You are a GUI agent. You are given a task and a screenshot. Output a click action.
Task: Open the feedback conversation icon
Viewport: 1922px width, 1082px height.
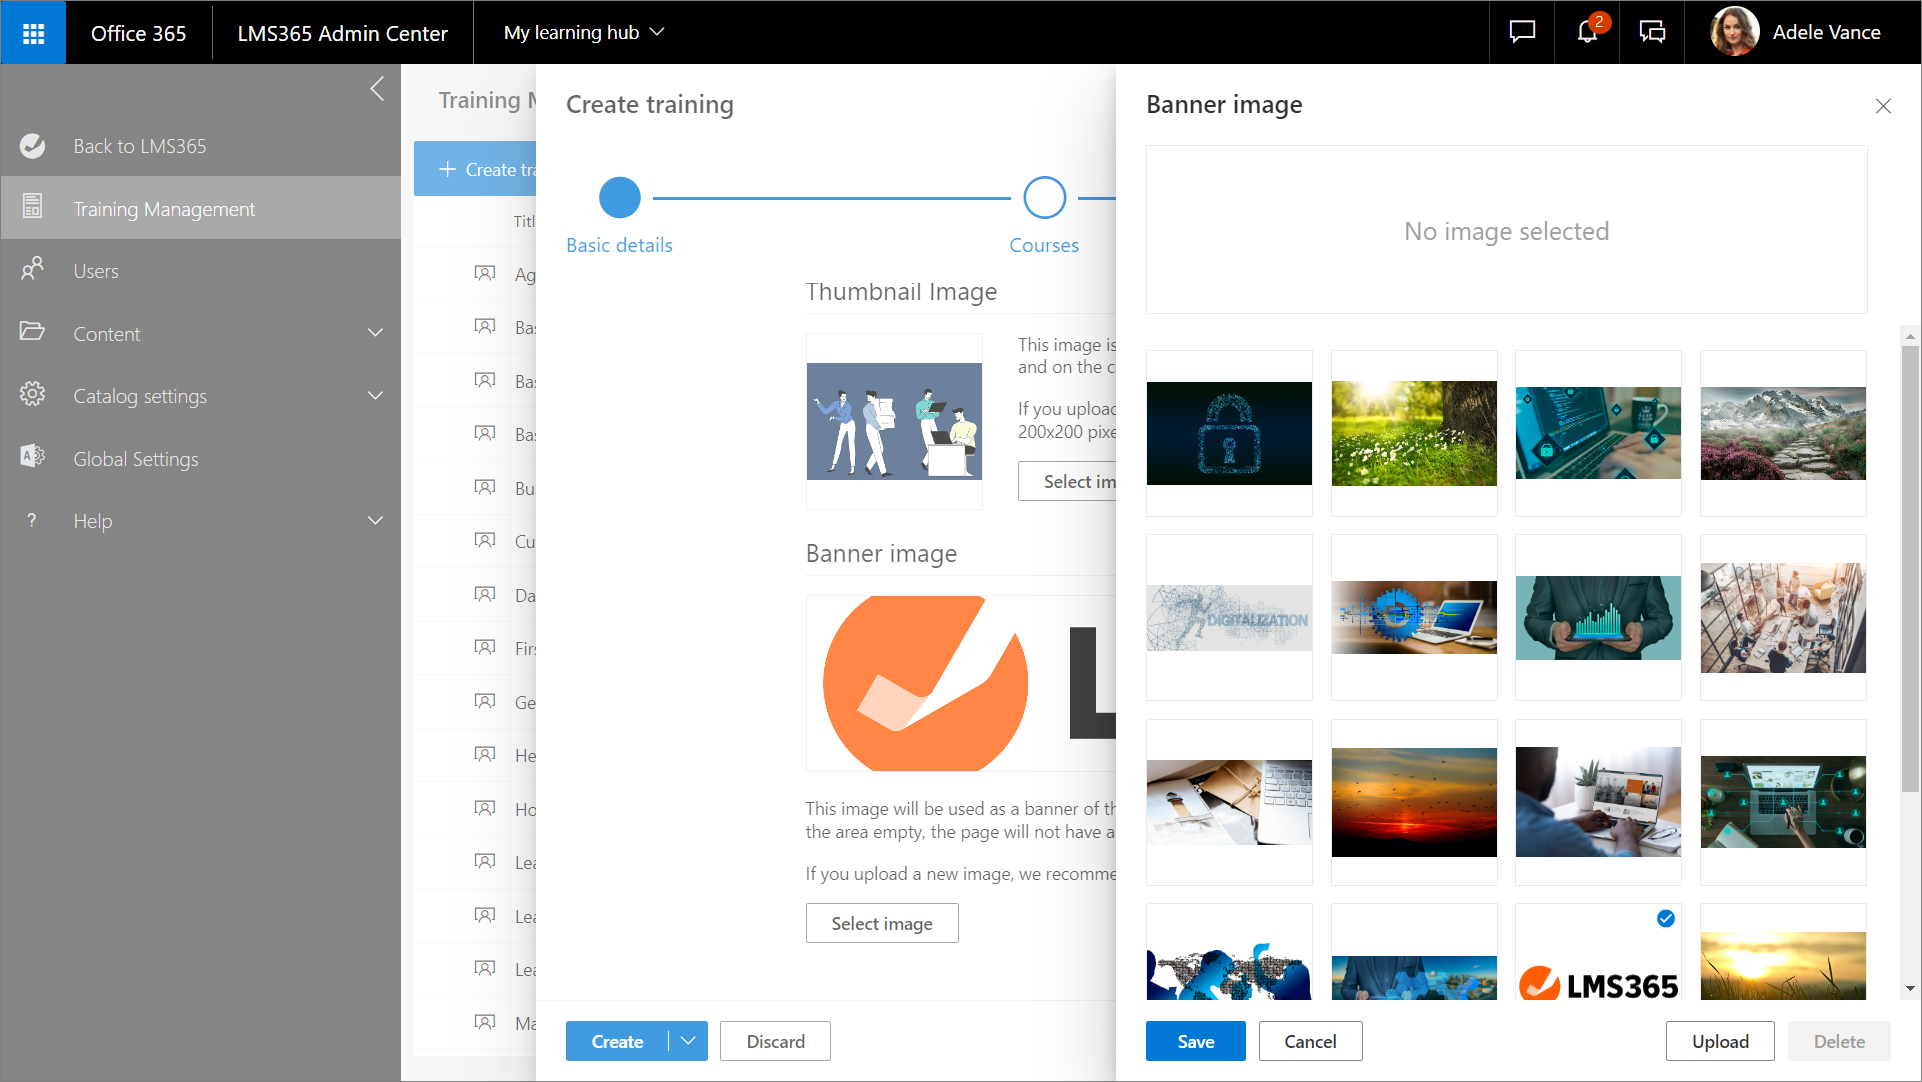point(1652,32)
